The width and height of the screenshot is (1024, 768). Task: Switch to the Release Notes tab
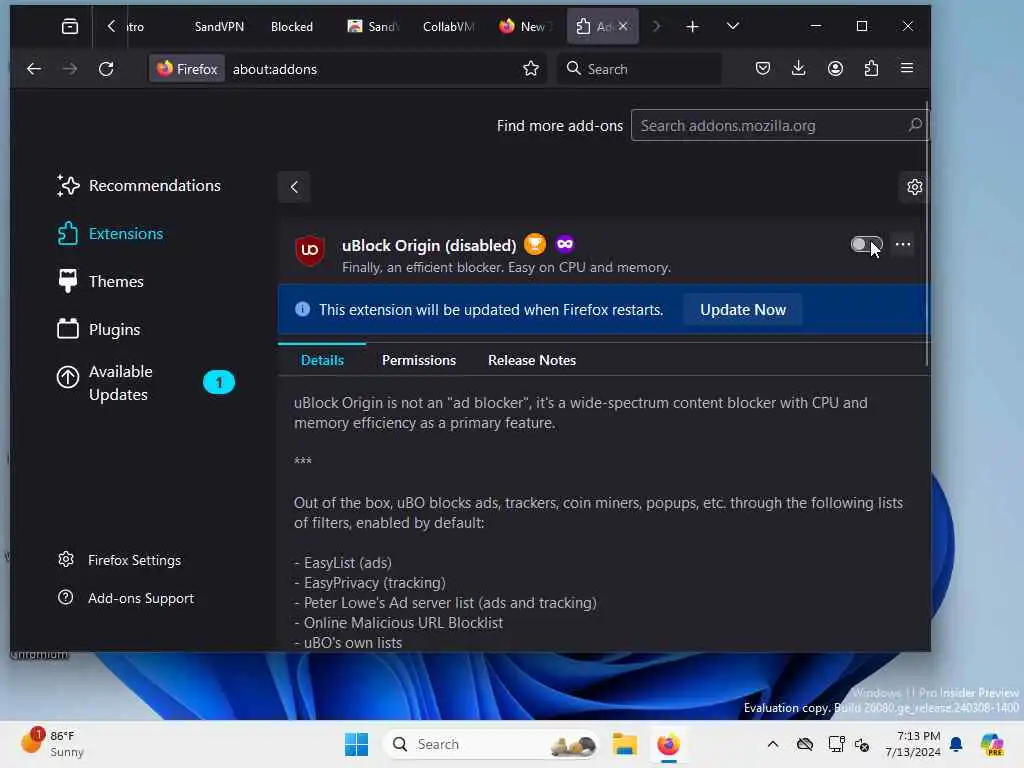pyautogui.click(x=532, y=360)
